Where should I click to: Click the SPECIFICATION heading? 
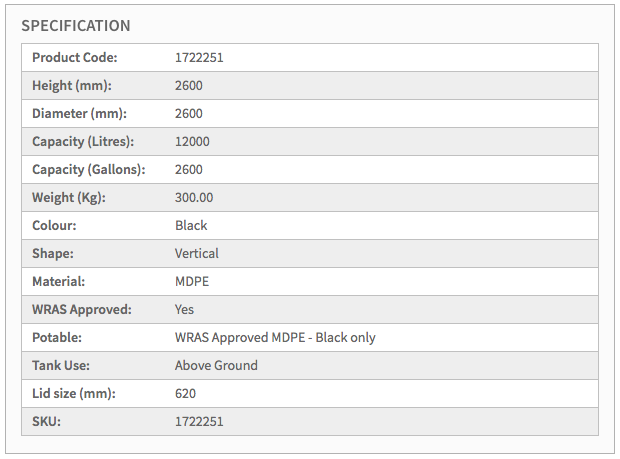[x=76, y=25]
